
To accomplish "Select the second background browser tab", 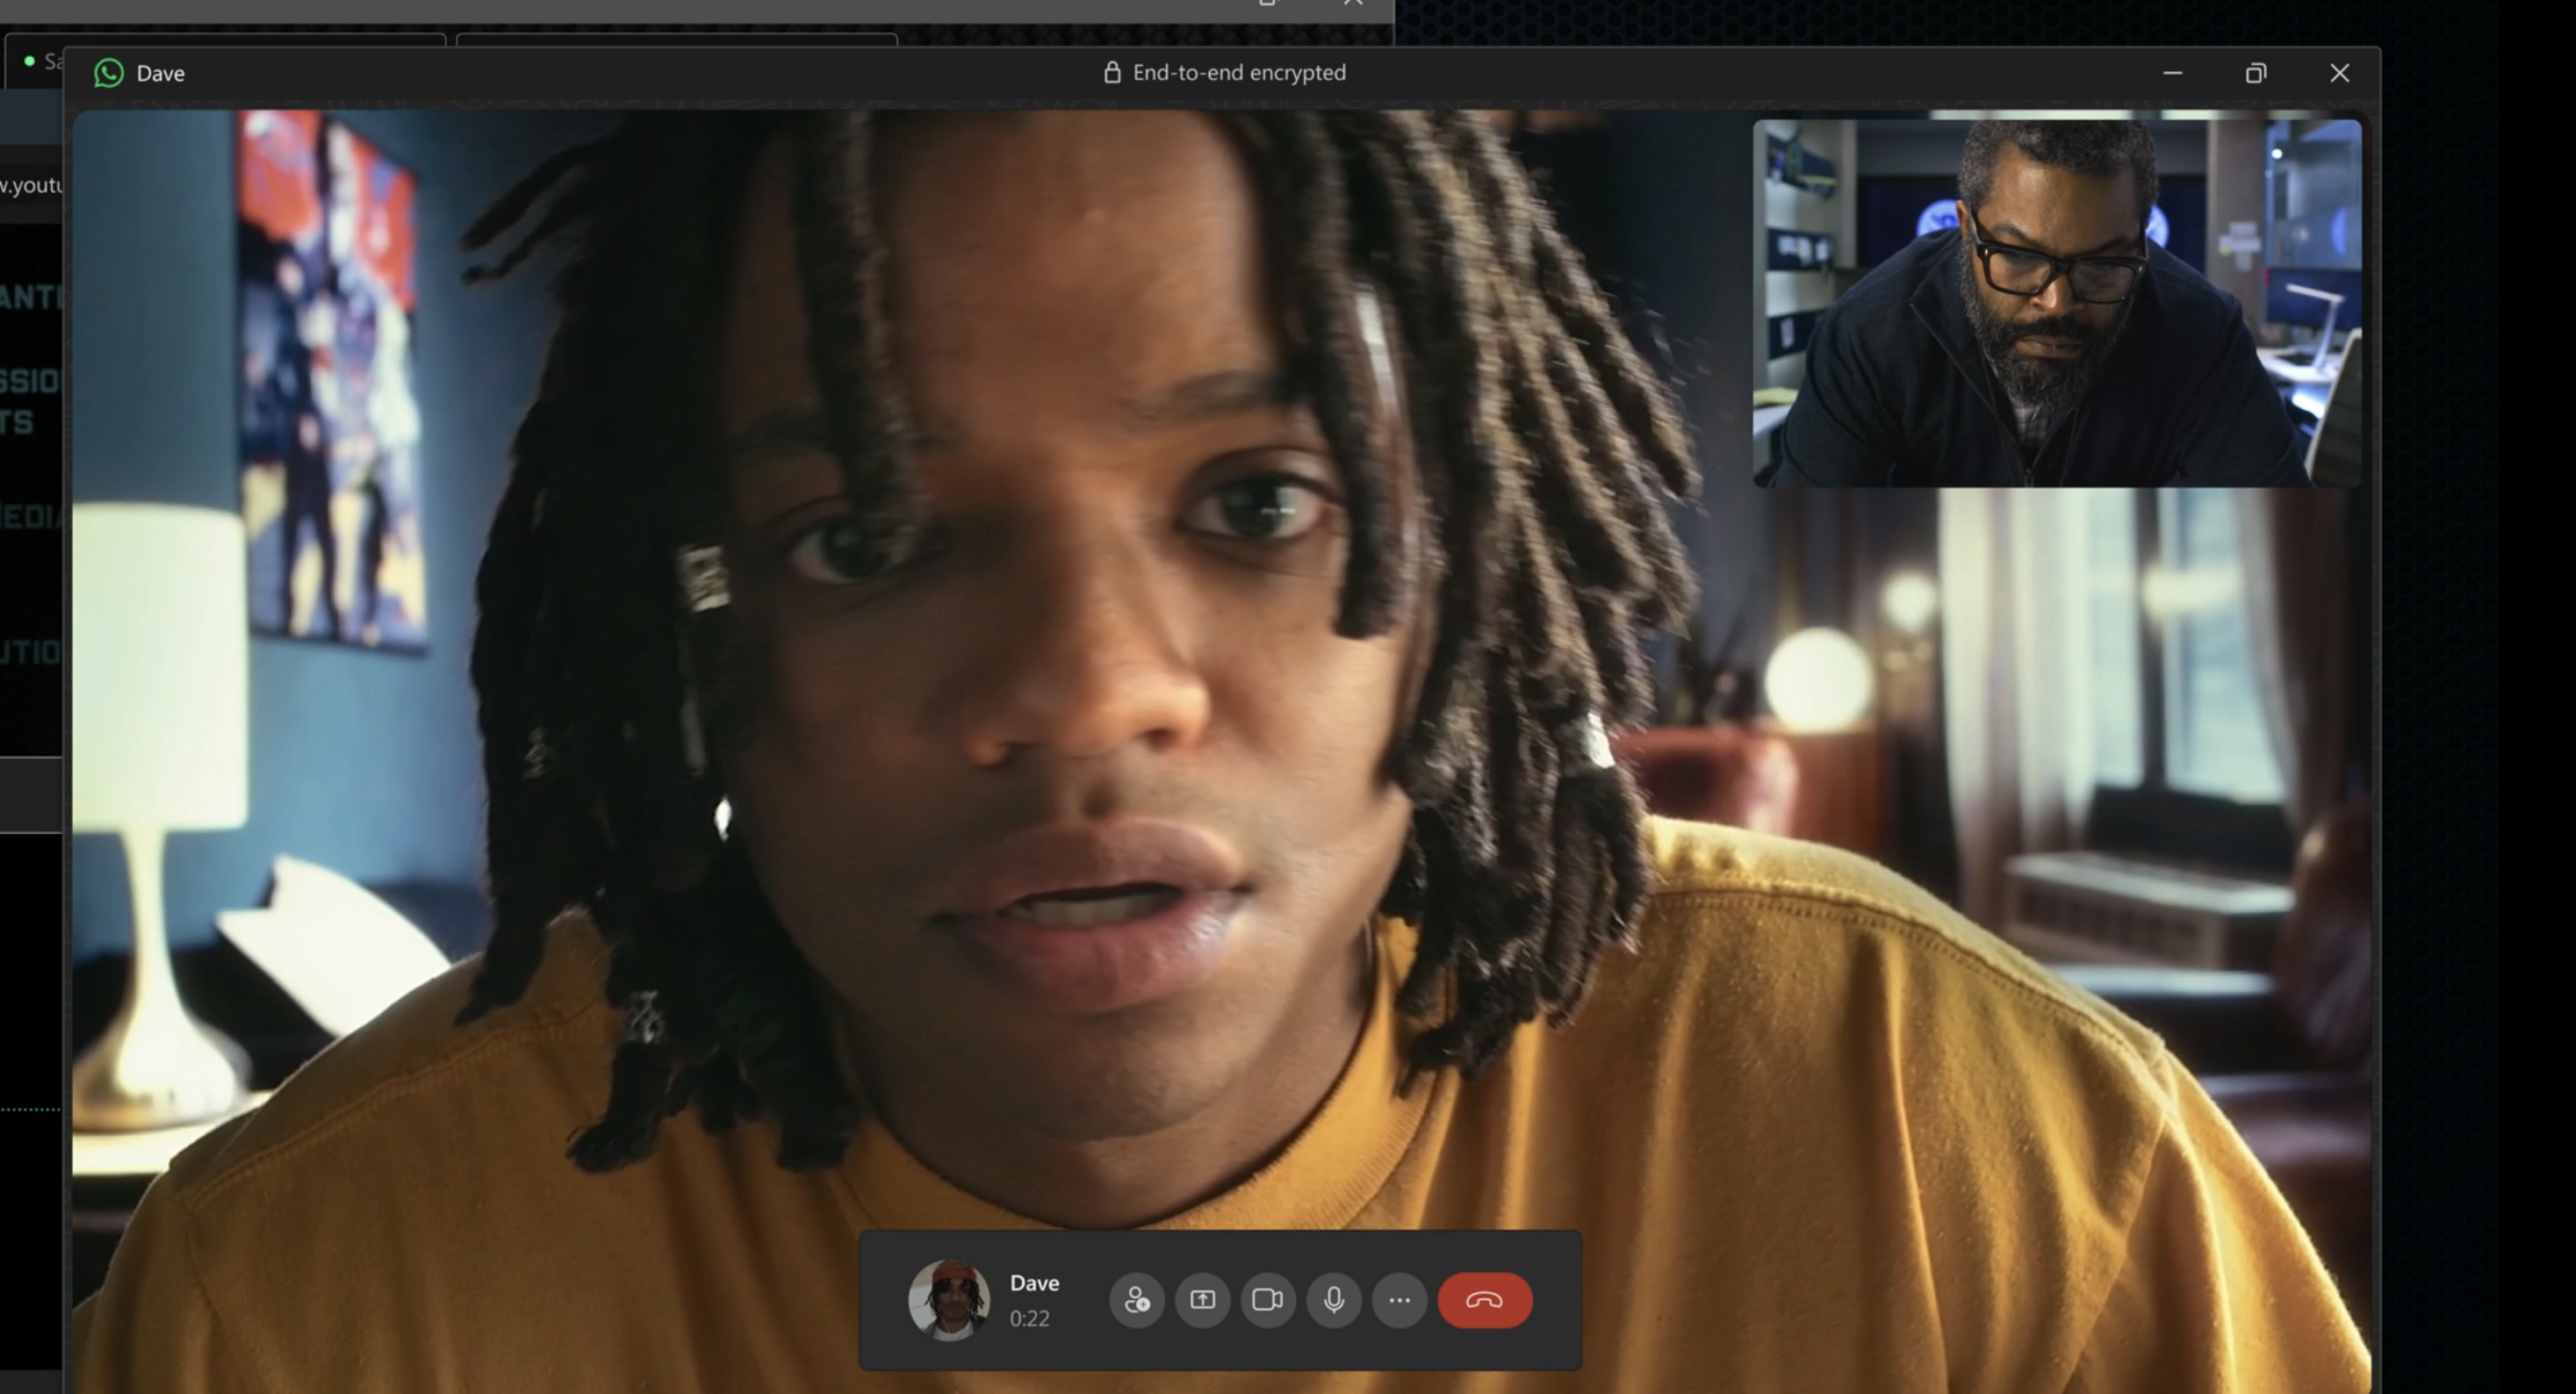I will pos(676,40).
